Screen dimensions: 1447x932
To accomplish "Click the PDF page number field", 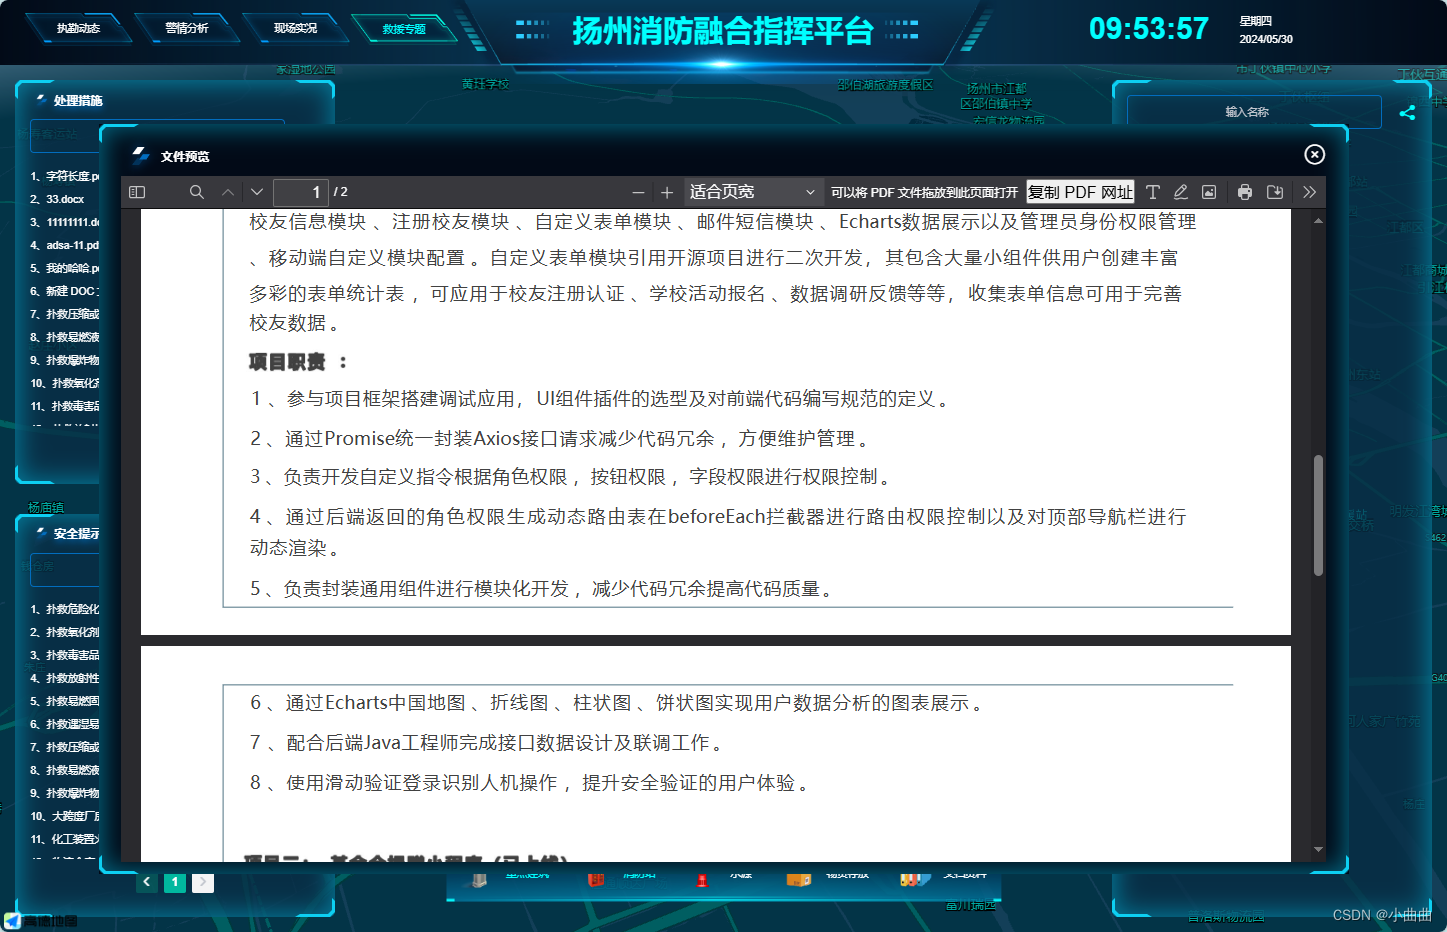I will pyautogui.click(x=301, y=192).
